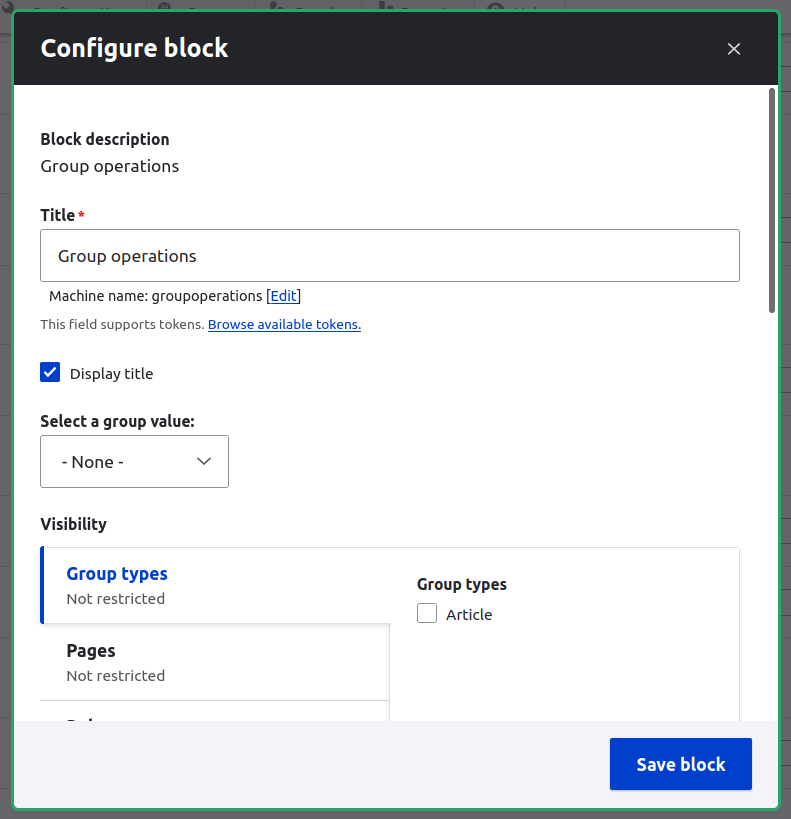Viewport: 791px width, 819px height.
Task: Uncheck the Display title checkbox
Action: pyautogui.click(x=50, y=372)
